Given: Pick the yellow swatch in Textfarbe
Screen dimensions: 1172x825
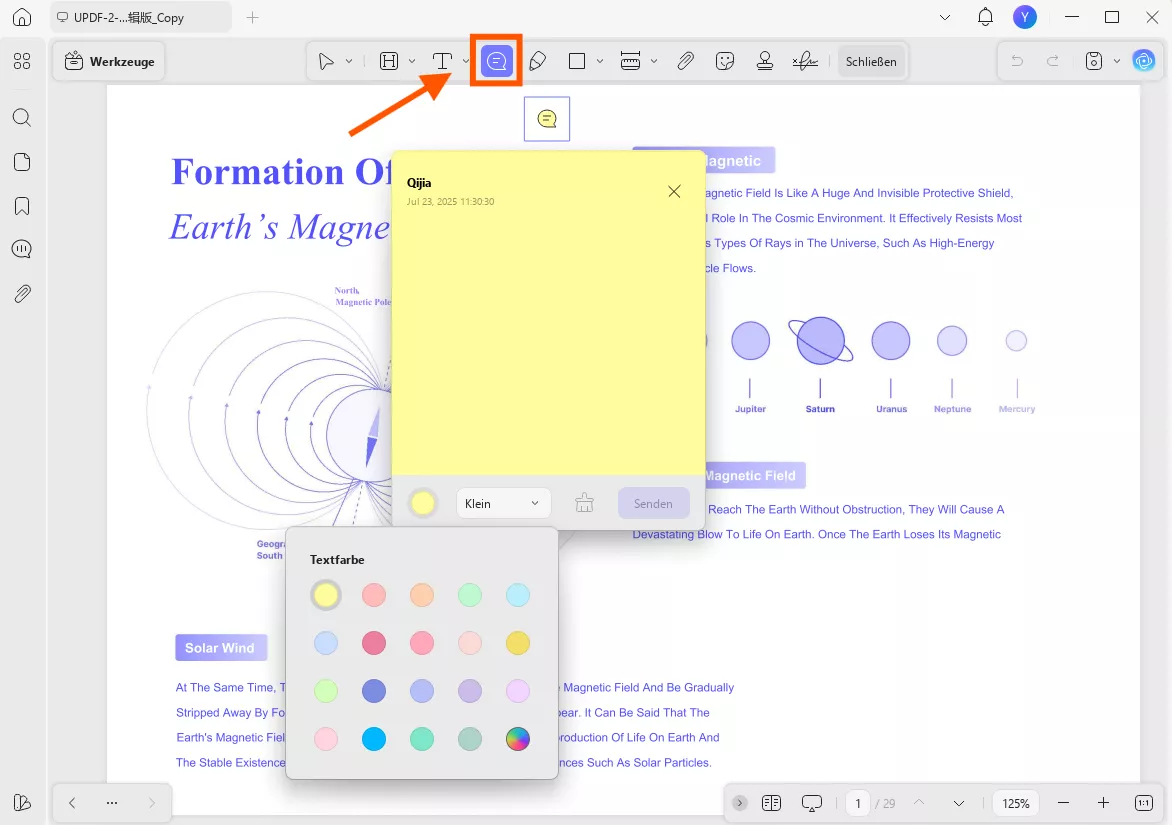Looking at the screenshot, I should pyautogui.click(x=326, y=595).
